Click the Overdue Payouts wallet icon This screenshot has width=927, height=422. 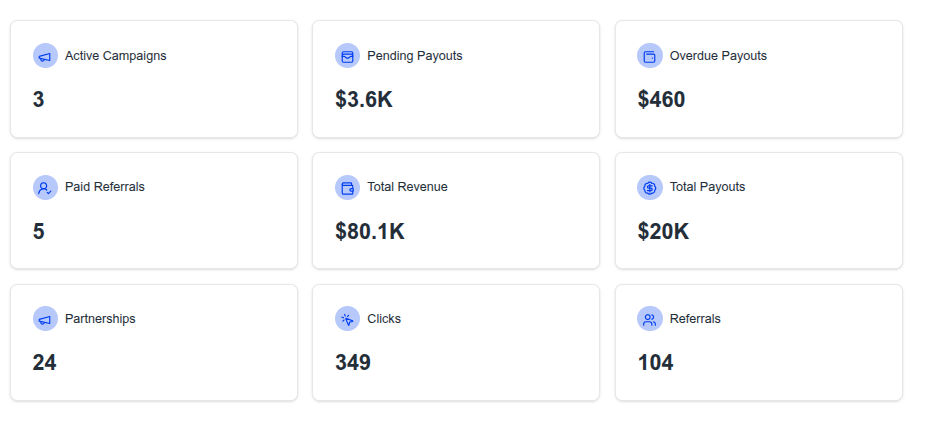(x=650, y=56)
